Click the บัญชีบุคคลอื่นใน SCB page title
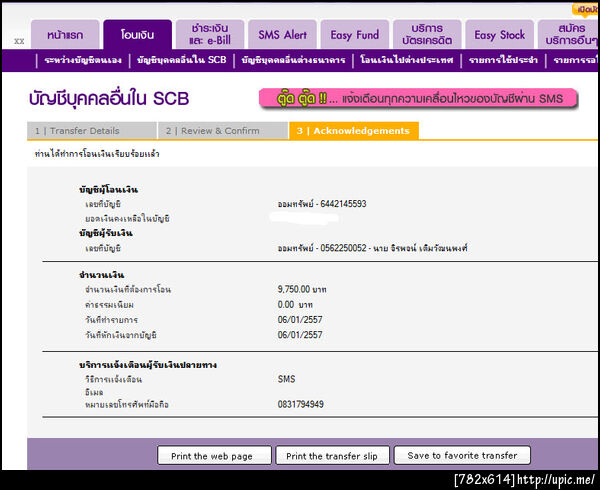Viewport: 600px width, 490px height. click(109, 98)
